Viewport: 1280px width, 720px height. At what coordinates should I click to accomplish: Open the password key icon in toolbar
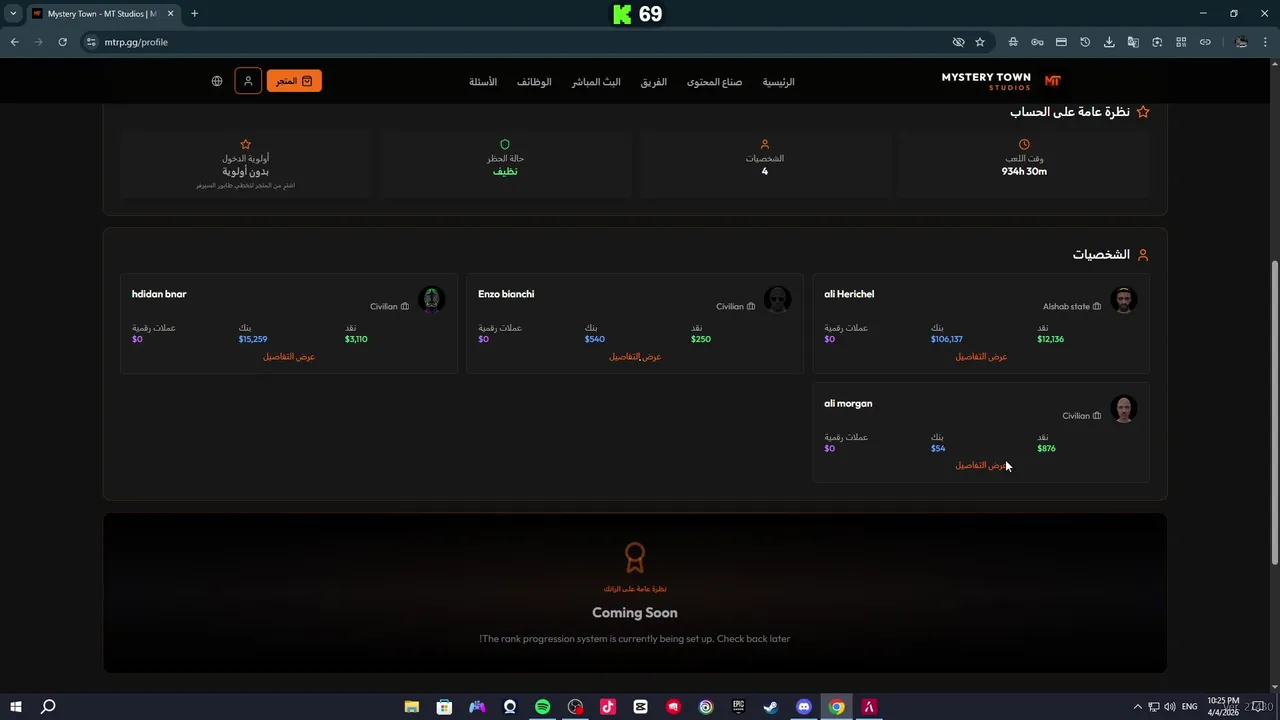(1037, 42)
